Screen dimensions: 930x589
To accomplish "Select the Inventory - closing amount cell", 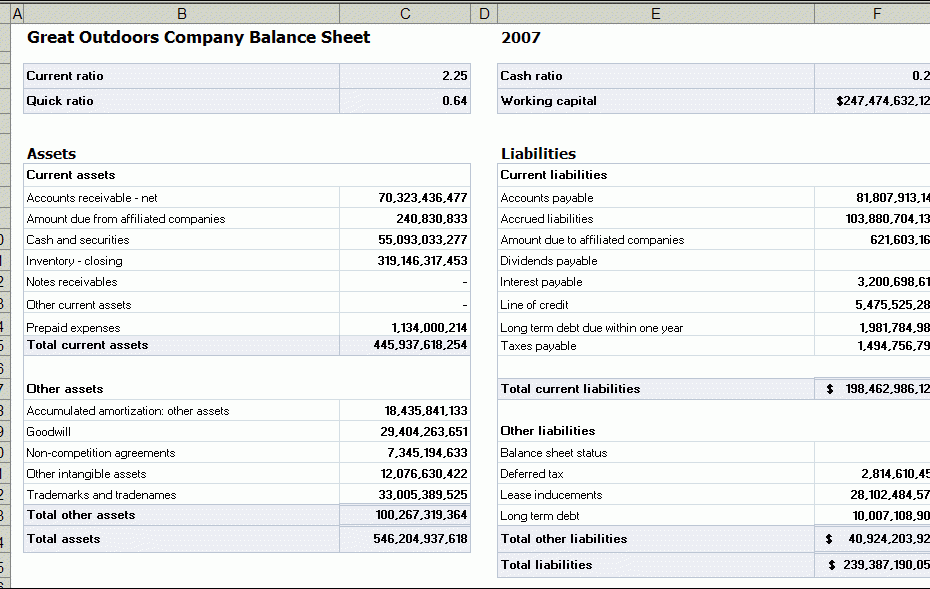I will (x=404, y=260).
